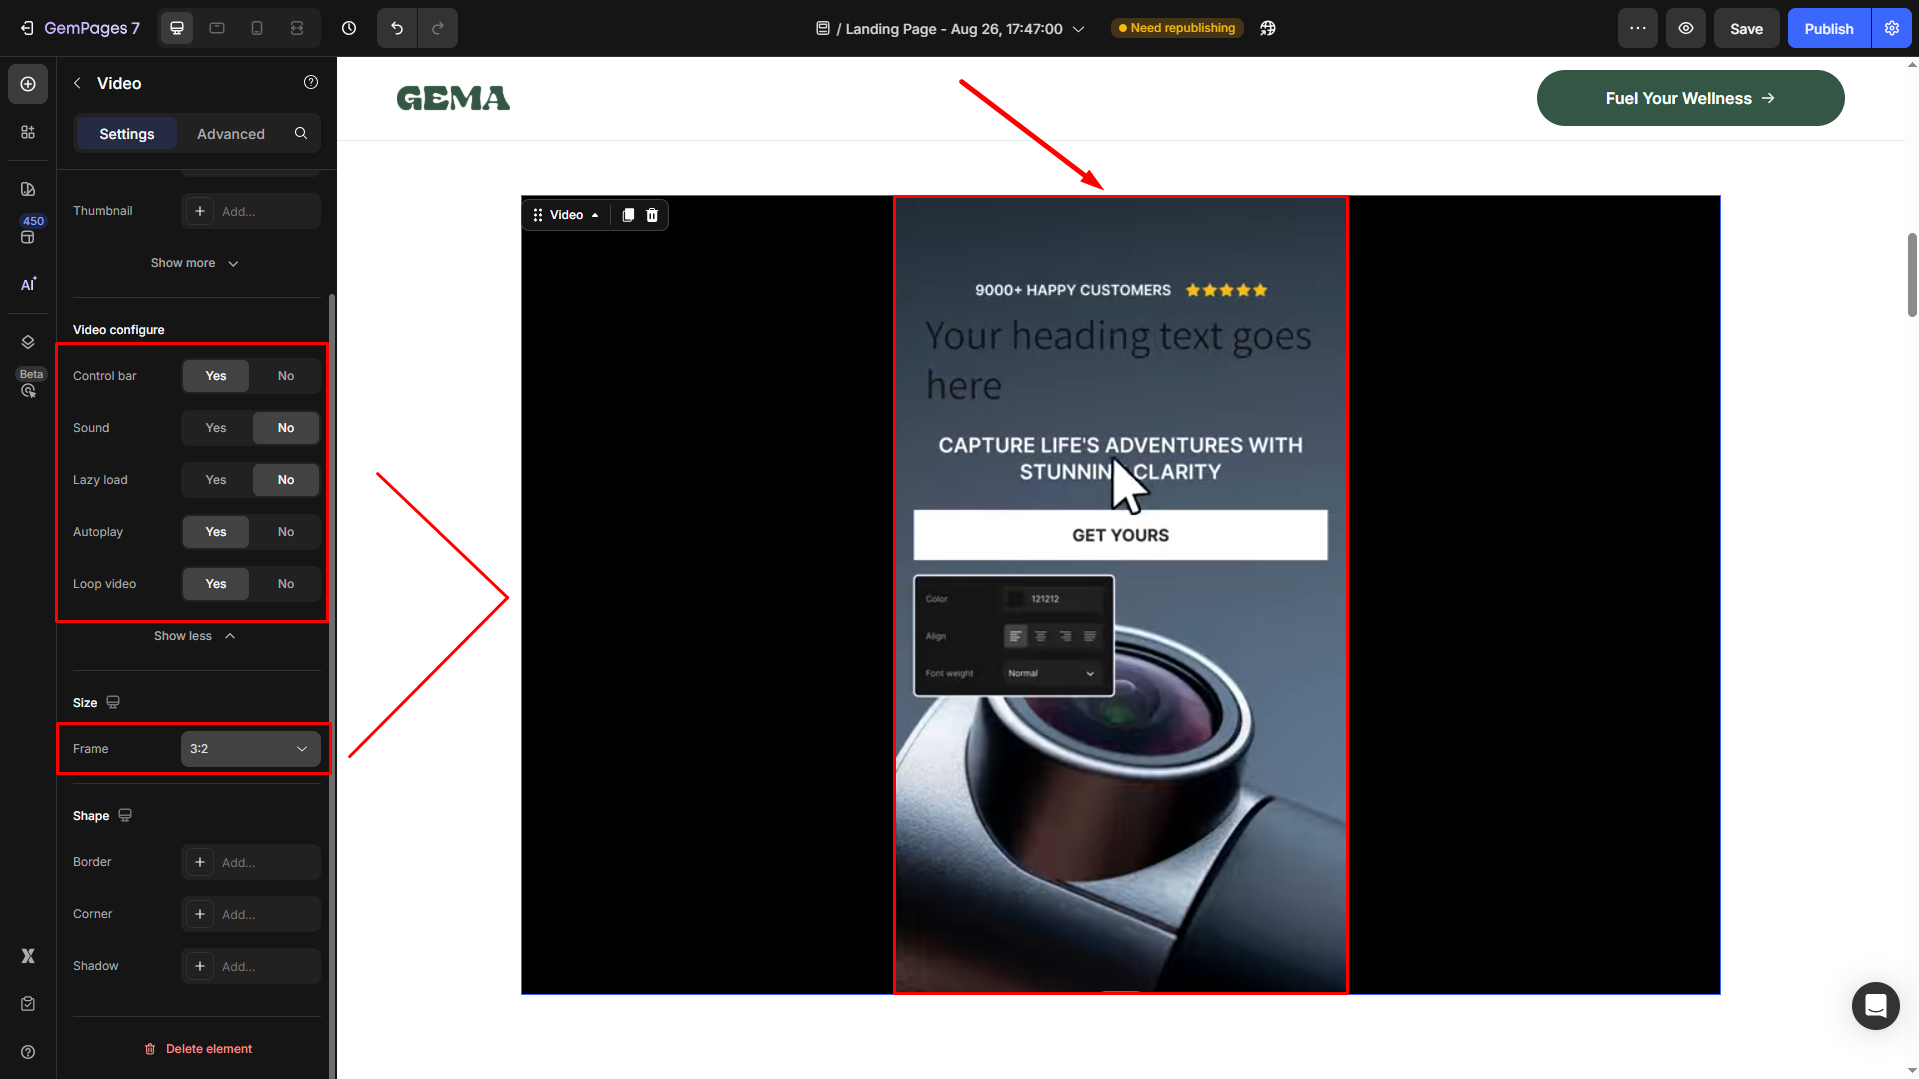Image resolution: width=1919 pixels, height=1079 pixels.
Task: Click Delete element link
Action: (x=198, y=1049)
